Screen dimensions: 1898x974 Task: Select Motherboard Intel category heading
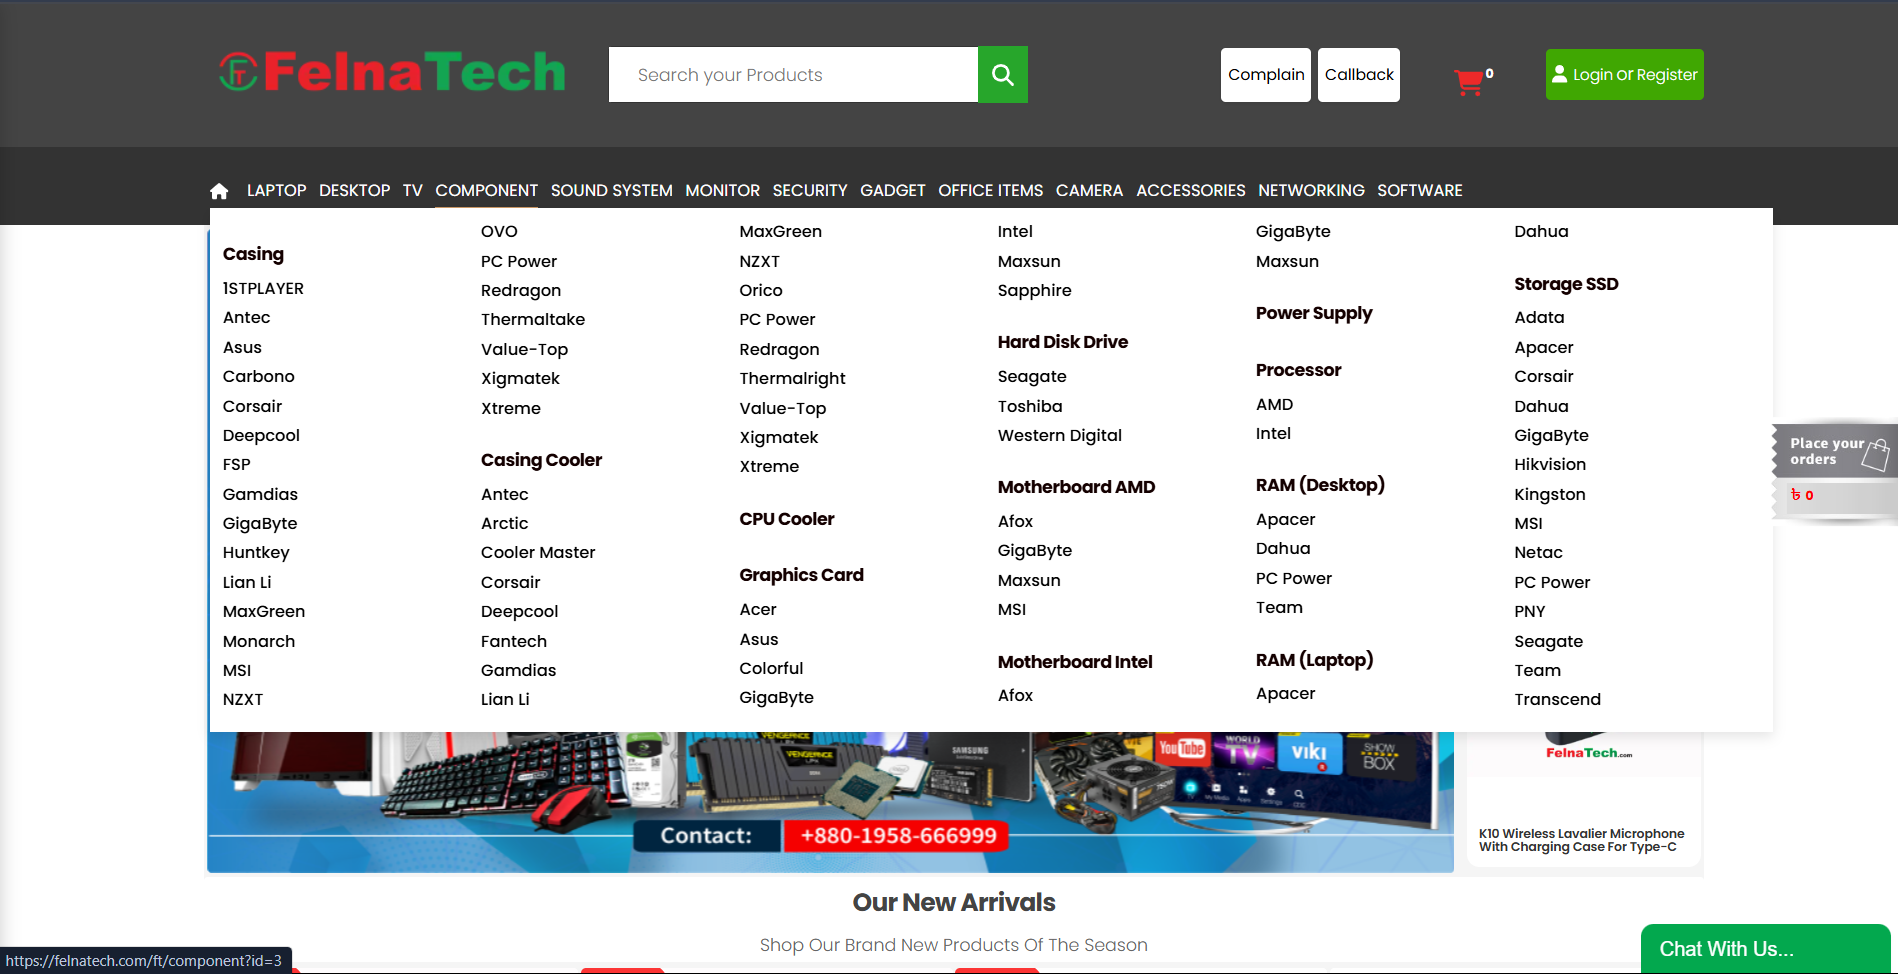(1075, 662)
